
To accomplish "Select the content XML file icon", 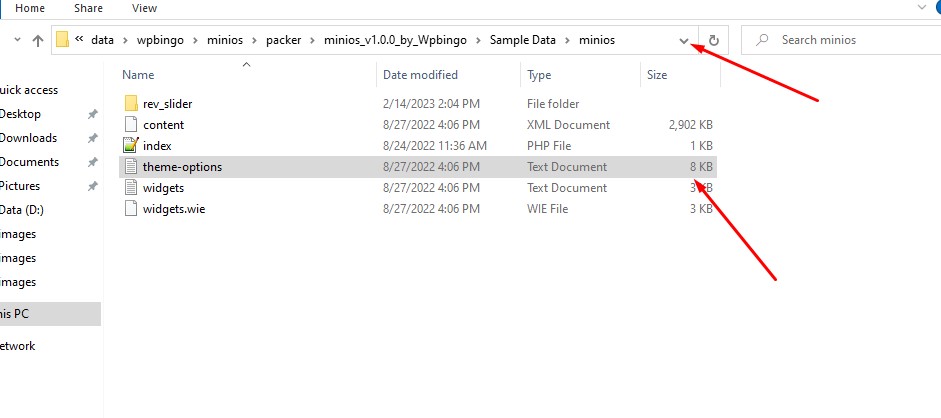I will pos(130,125).
